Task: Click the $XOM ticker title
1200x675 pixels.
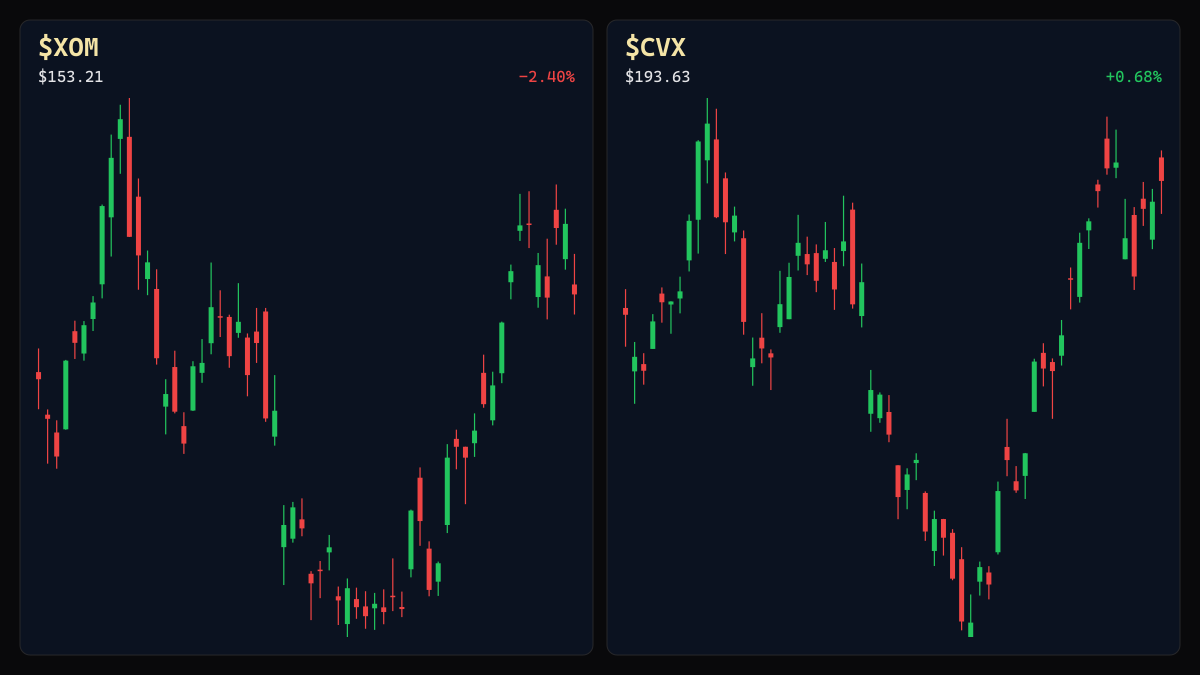Action: (68, 47)
